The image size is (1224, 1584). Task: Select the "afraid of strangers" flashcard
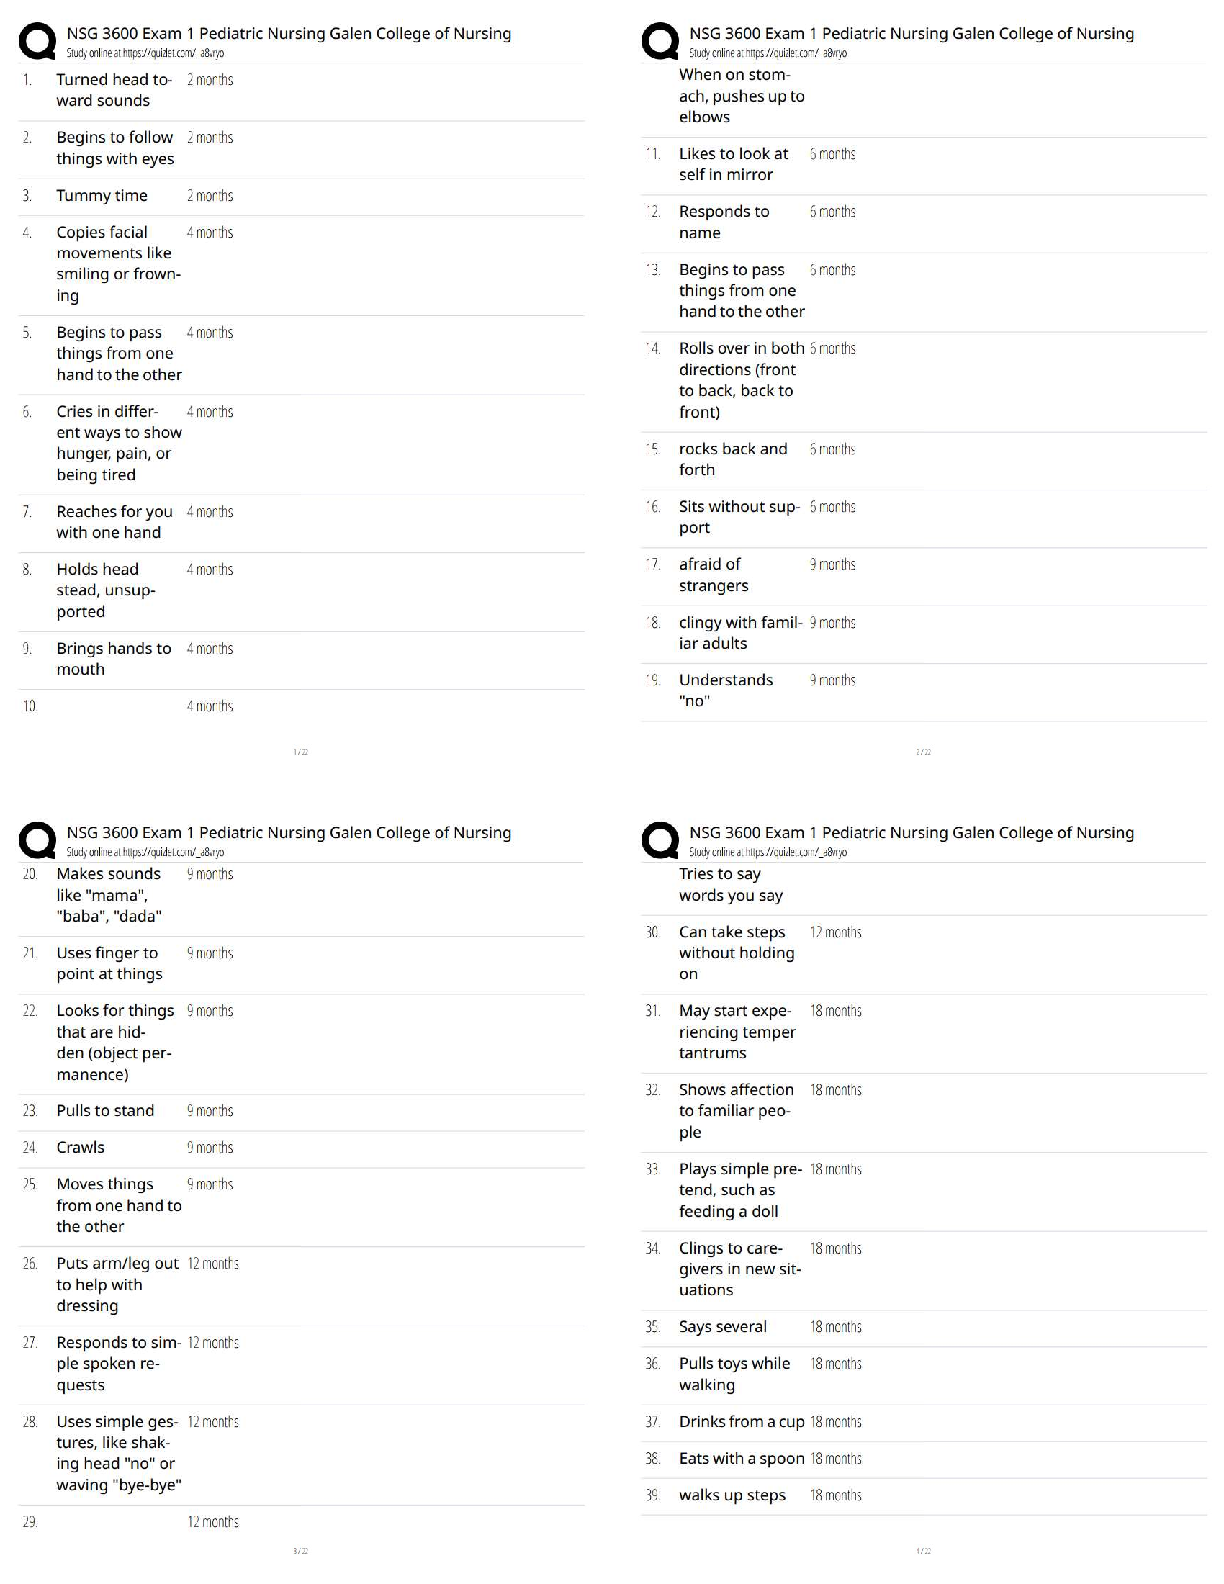point(713,575)
